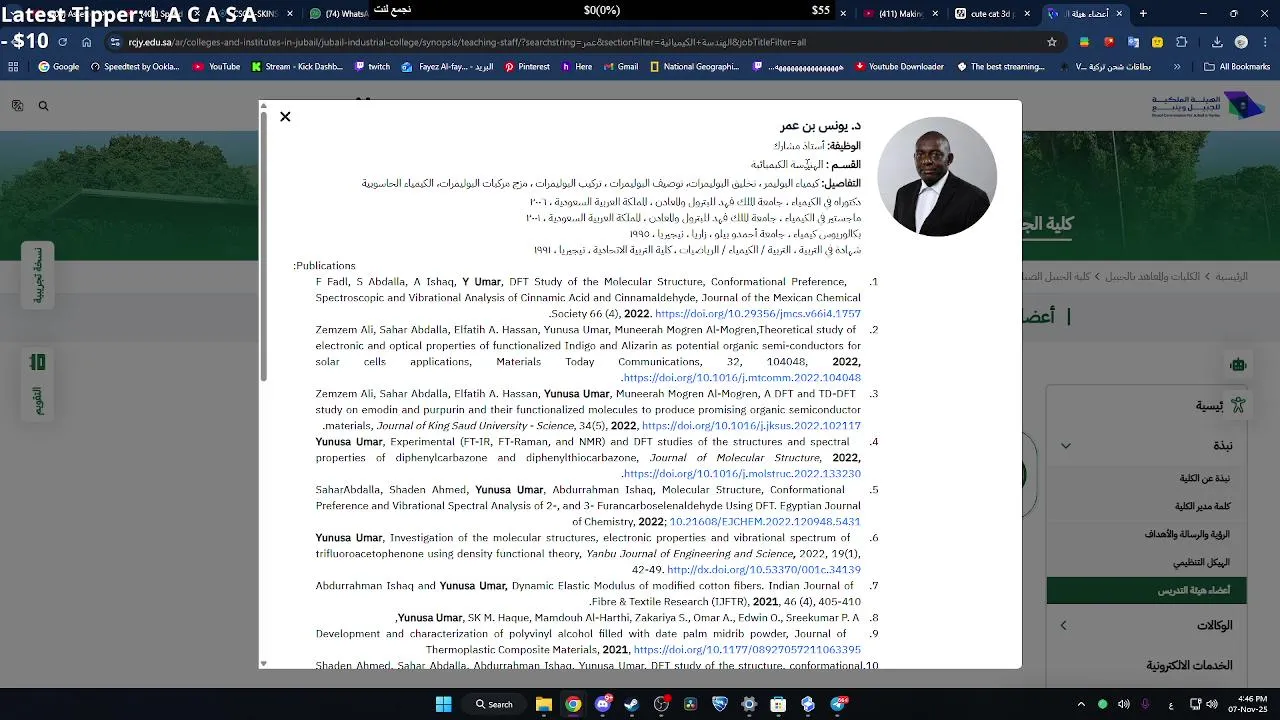
Task: Open the Youtube Downloader bookmark
Action: pos(899,67)
